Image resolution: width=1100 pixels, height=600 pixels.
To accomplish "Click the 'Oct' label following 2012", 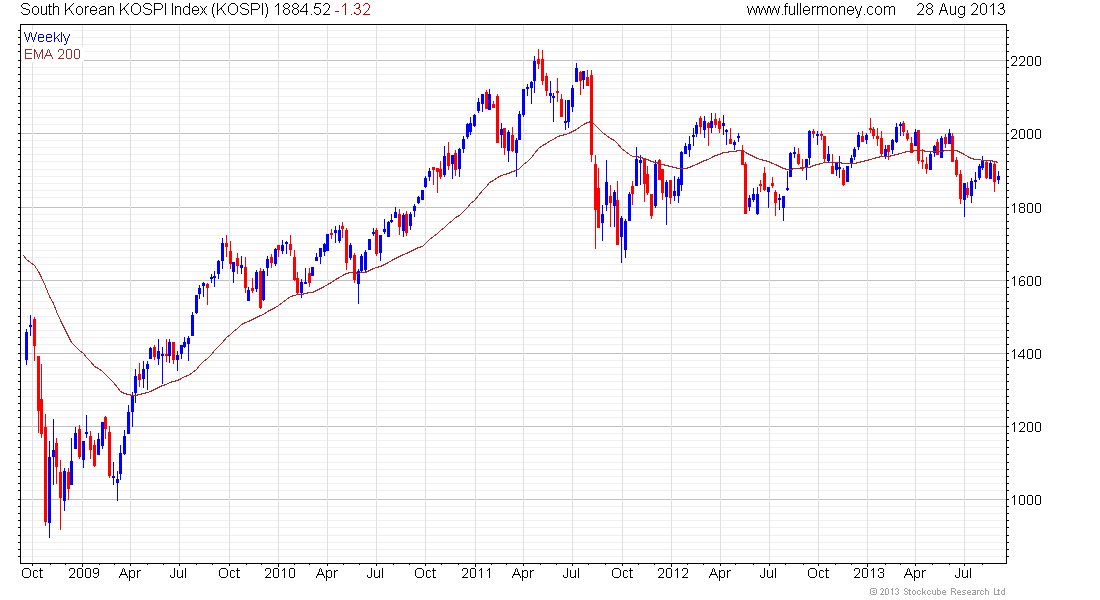I will [818, 573].
